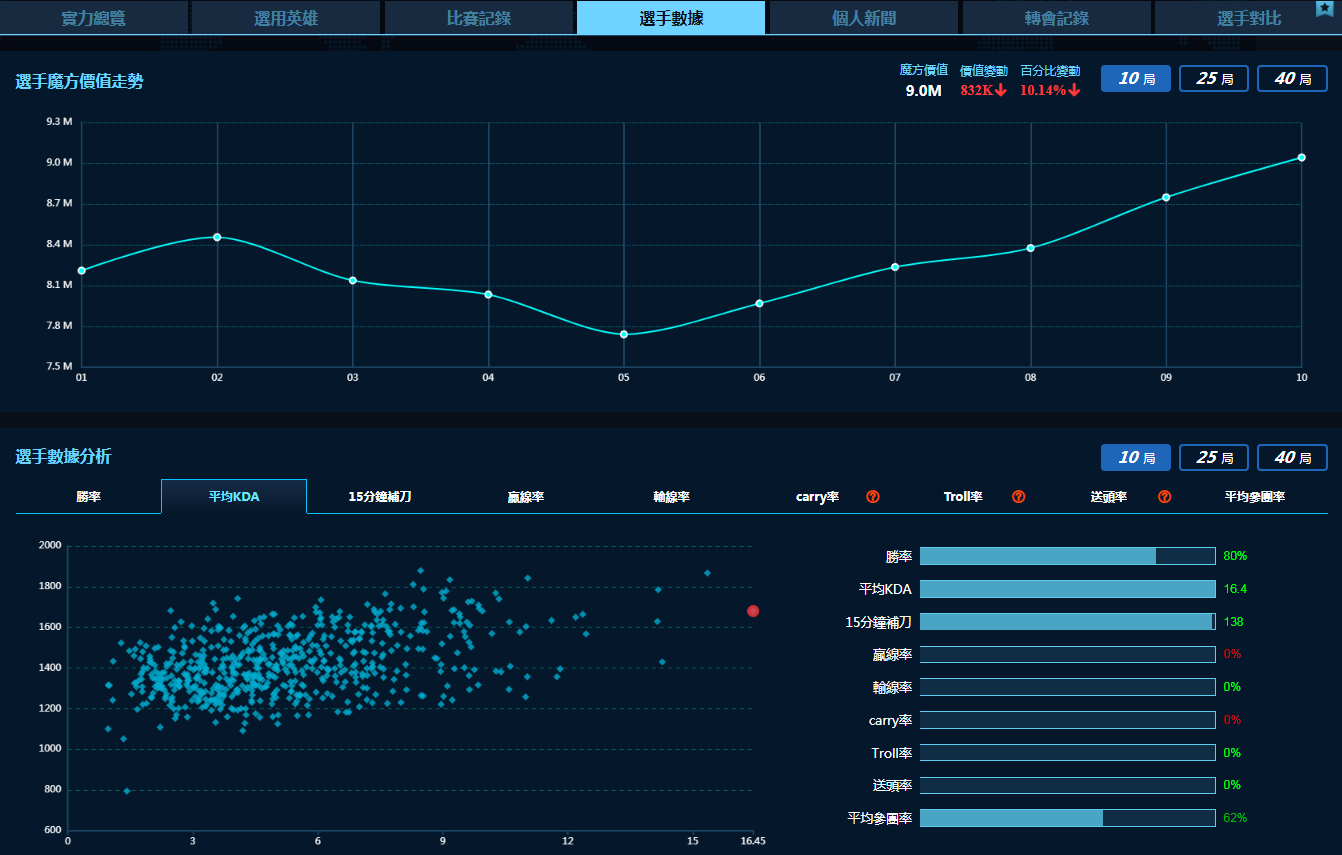This screenshot has height=855, width=1342.
Task: Click the red down arrow next to 10.14%
Action: click(x=1074, y=91)
